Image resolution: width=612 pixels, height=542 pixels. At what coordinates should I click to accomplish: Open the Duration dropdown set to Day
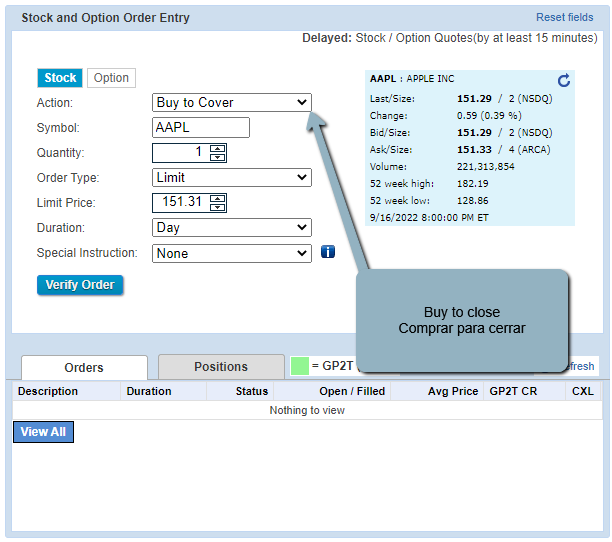(232, 228)
